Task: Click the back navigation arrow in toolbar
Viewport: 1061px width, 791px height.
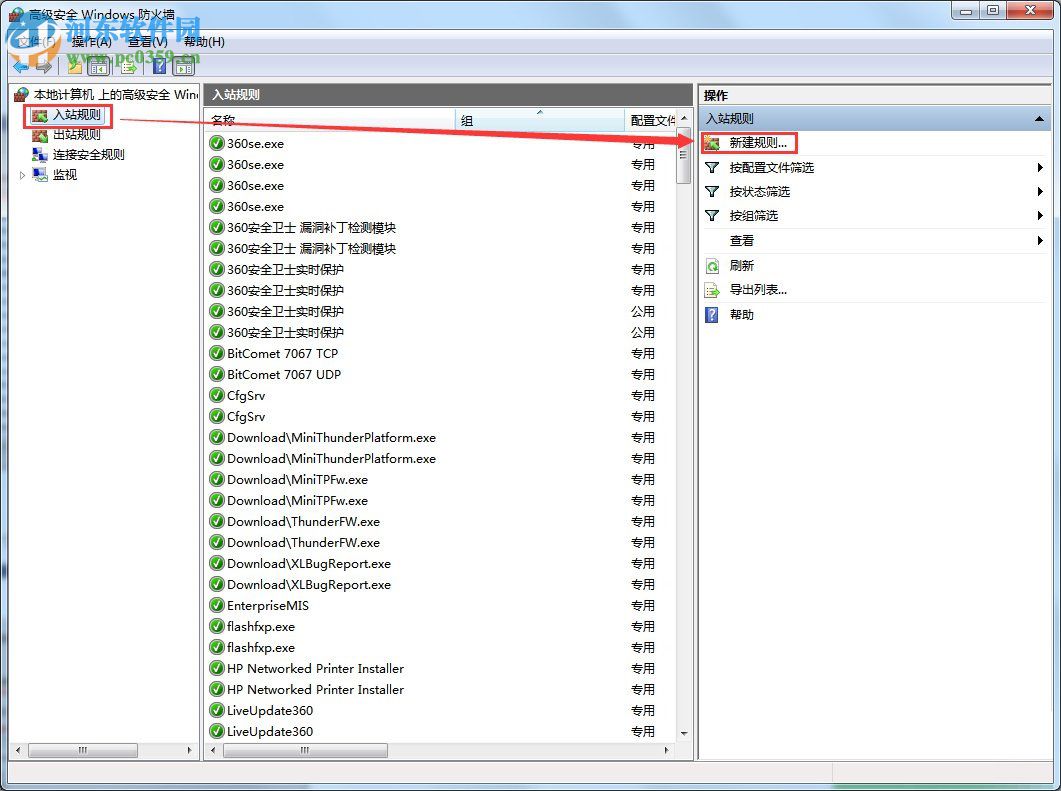Action: pyautogui.click(x=19, y=66)
